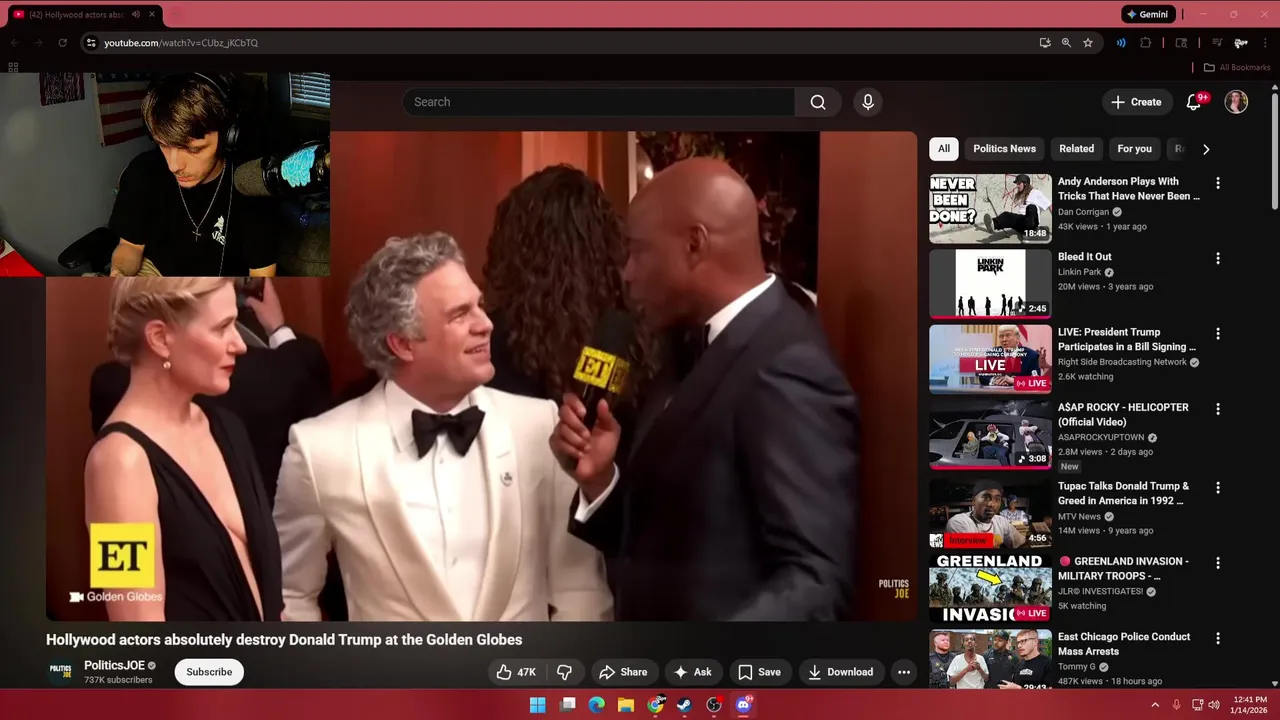The image size is (1280, 720).
Task: Open the Windows Start menu
Action: tap(537, 705)
